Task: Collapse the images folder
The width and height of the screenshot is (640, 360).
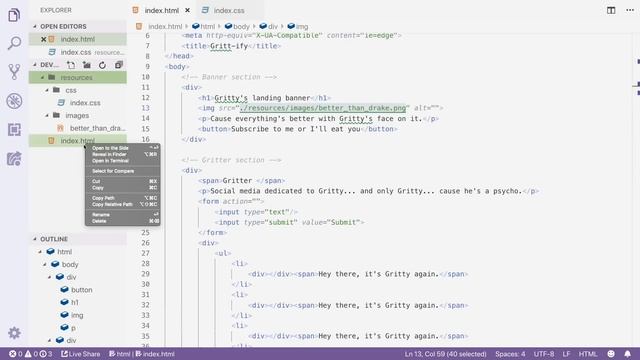Action: (x=47, y=116)
